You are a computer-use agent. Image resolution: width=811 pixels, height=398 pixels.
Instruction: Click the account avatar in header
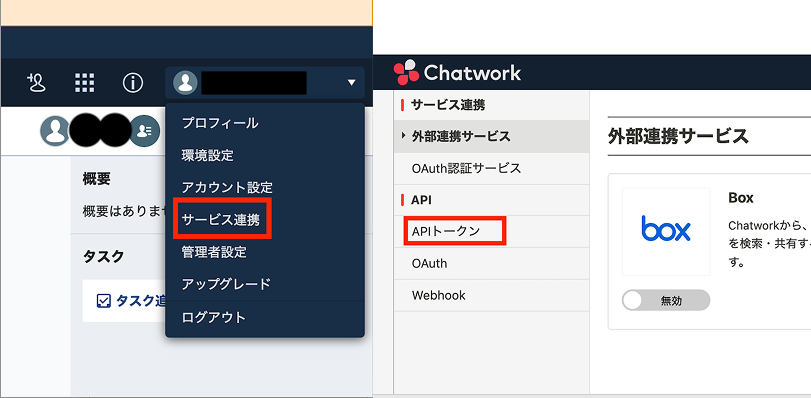[185, 83]
